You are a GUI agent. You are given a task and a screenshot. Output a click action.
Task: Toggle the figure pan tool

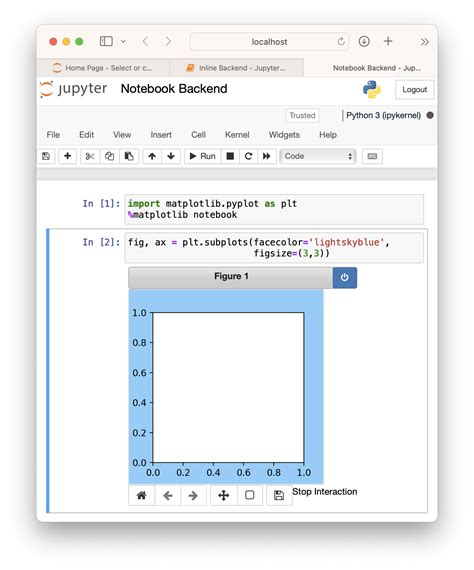click(x=224, y=495)
